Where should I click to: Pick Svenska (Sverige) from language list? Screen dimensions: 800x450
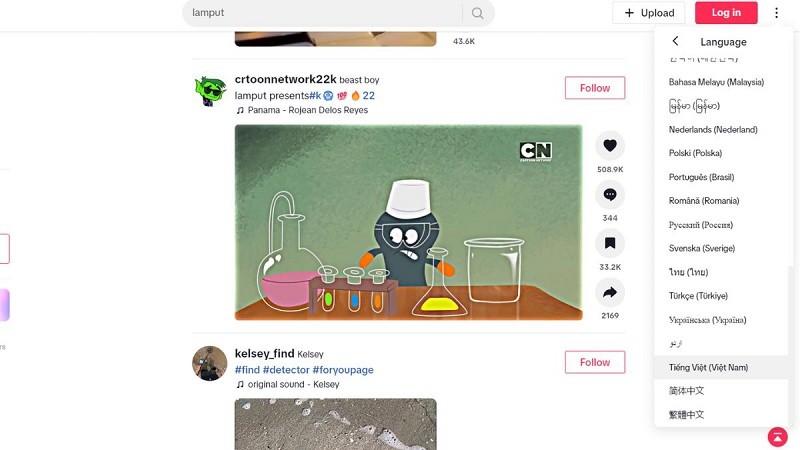[702, 249]
